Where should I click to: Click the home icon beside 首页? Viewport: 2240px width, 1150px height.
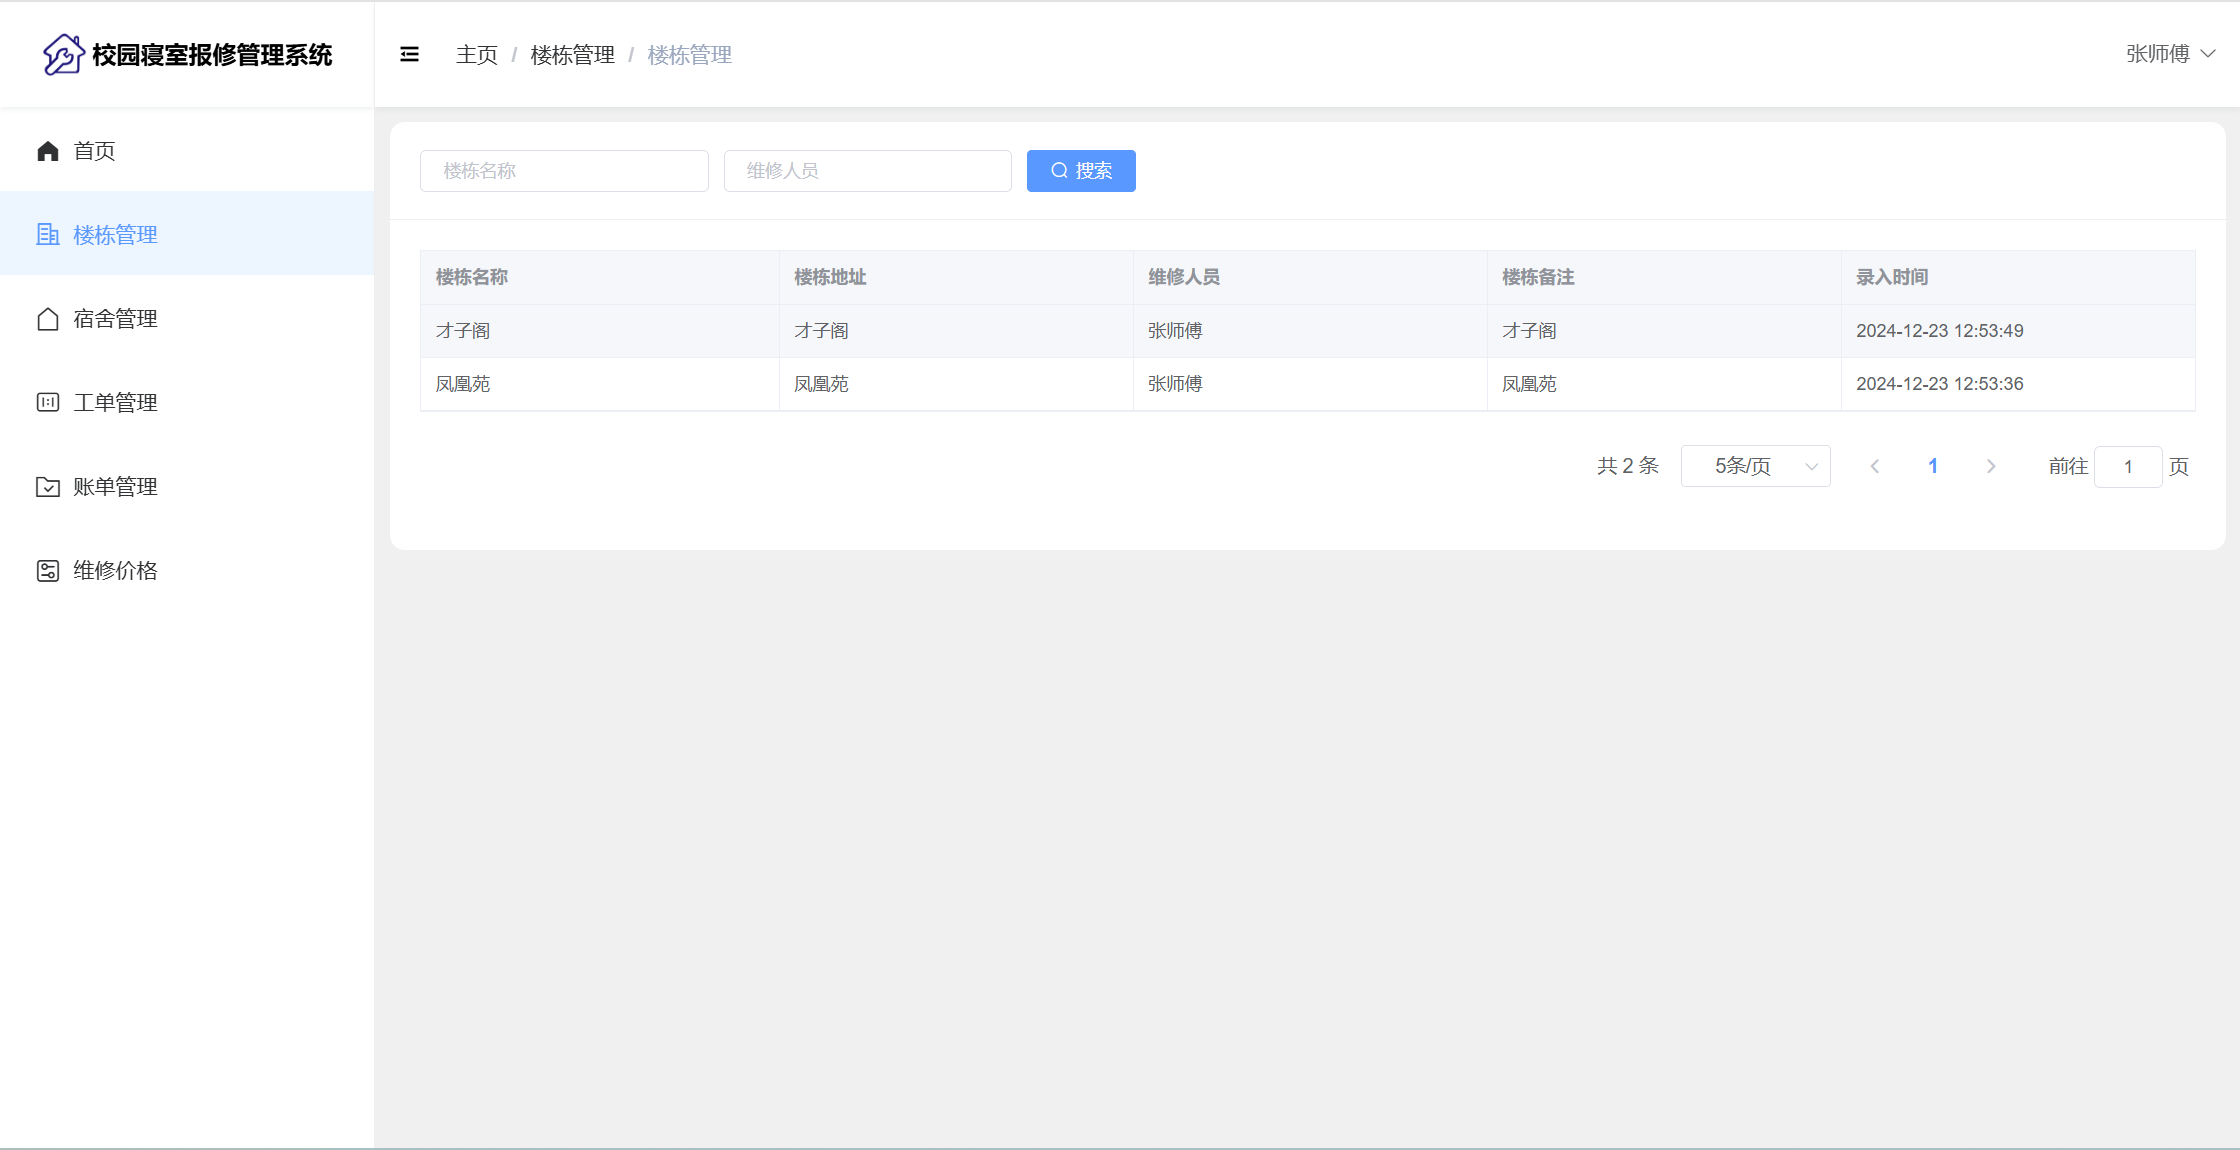click(48, 151)
